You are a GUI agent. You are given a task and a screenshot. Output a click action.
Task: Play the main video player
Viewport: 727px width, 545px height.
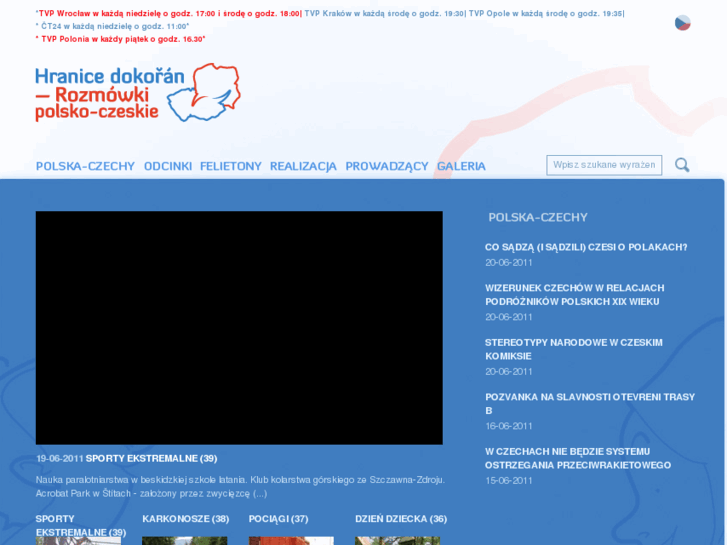(x=239, y=327)
